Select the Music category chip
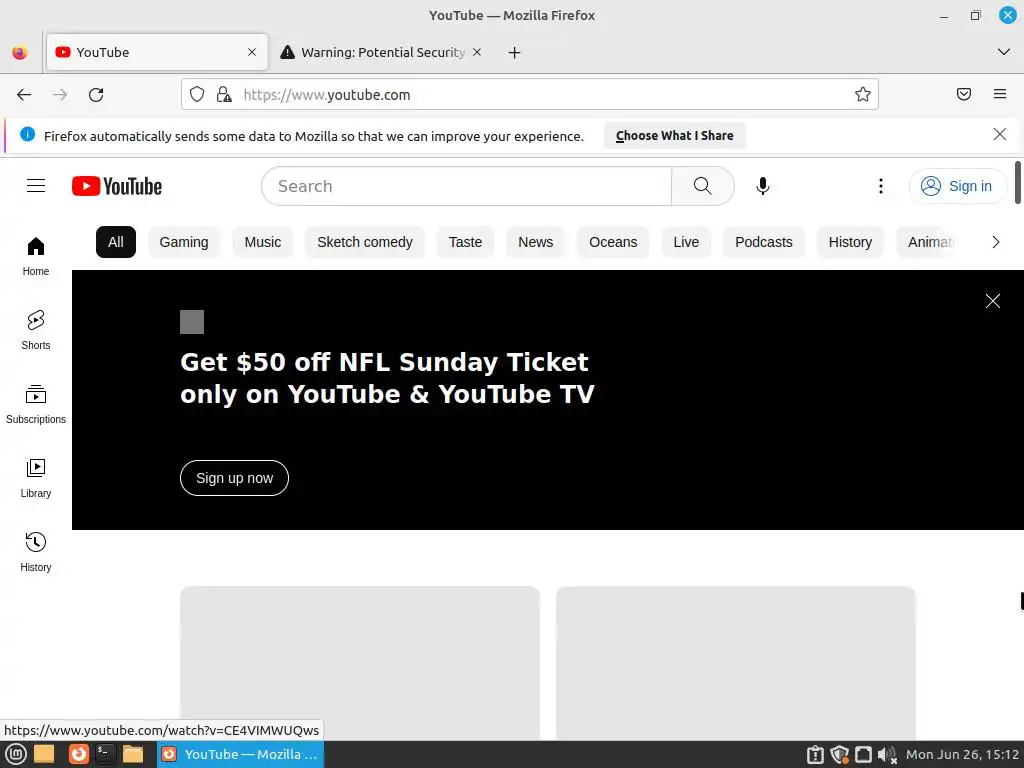This screenshot has width=1024, height=768. 263,242
